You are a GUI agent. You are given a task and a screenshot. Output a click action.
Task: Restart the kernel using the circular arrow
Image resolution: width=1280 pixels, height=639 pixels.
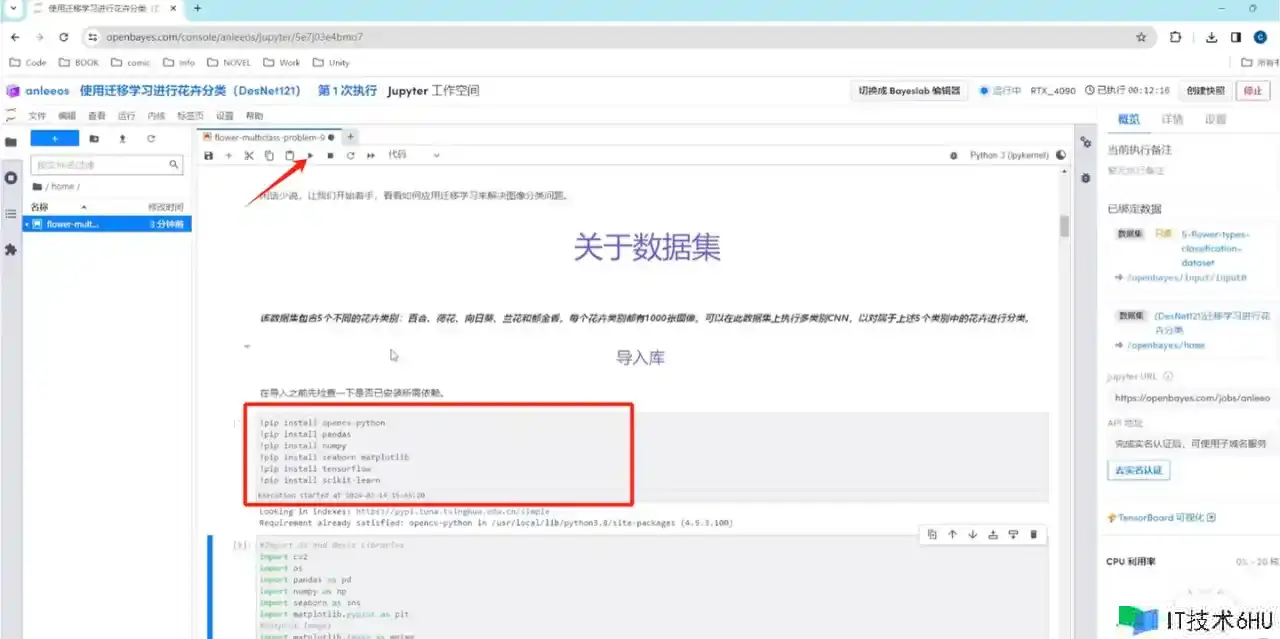(351, 155)
